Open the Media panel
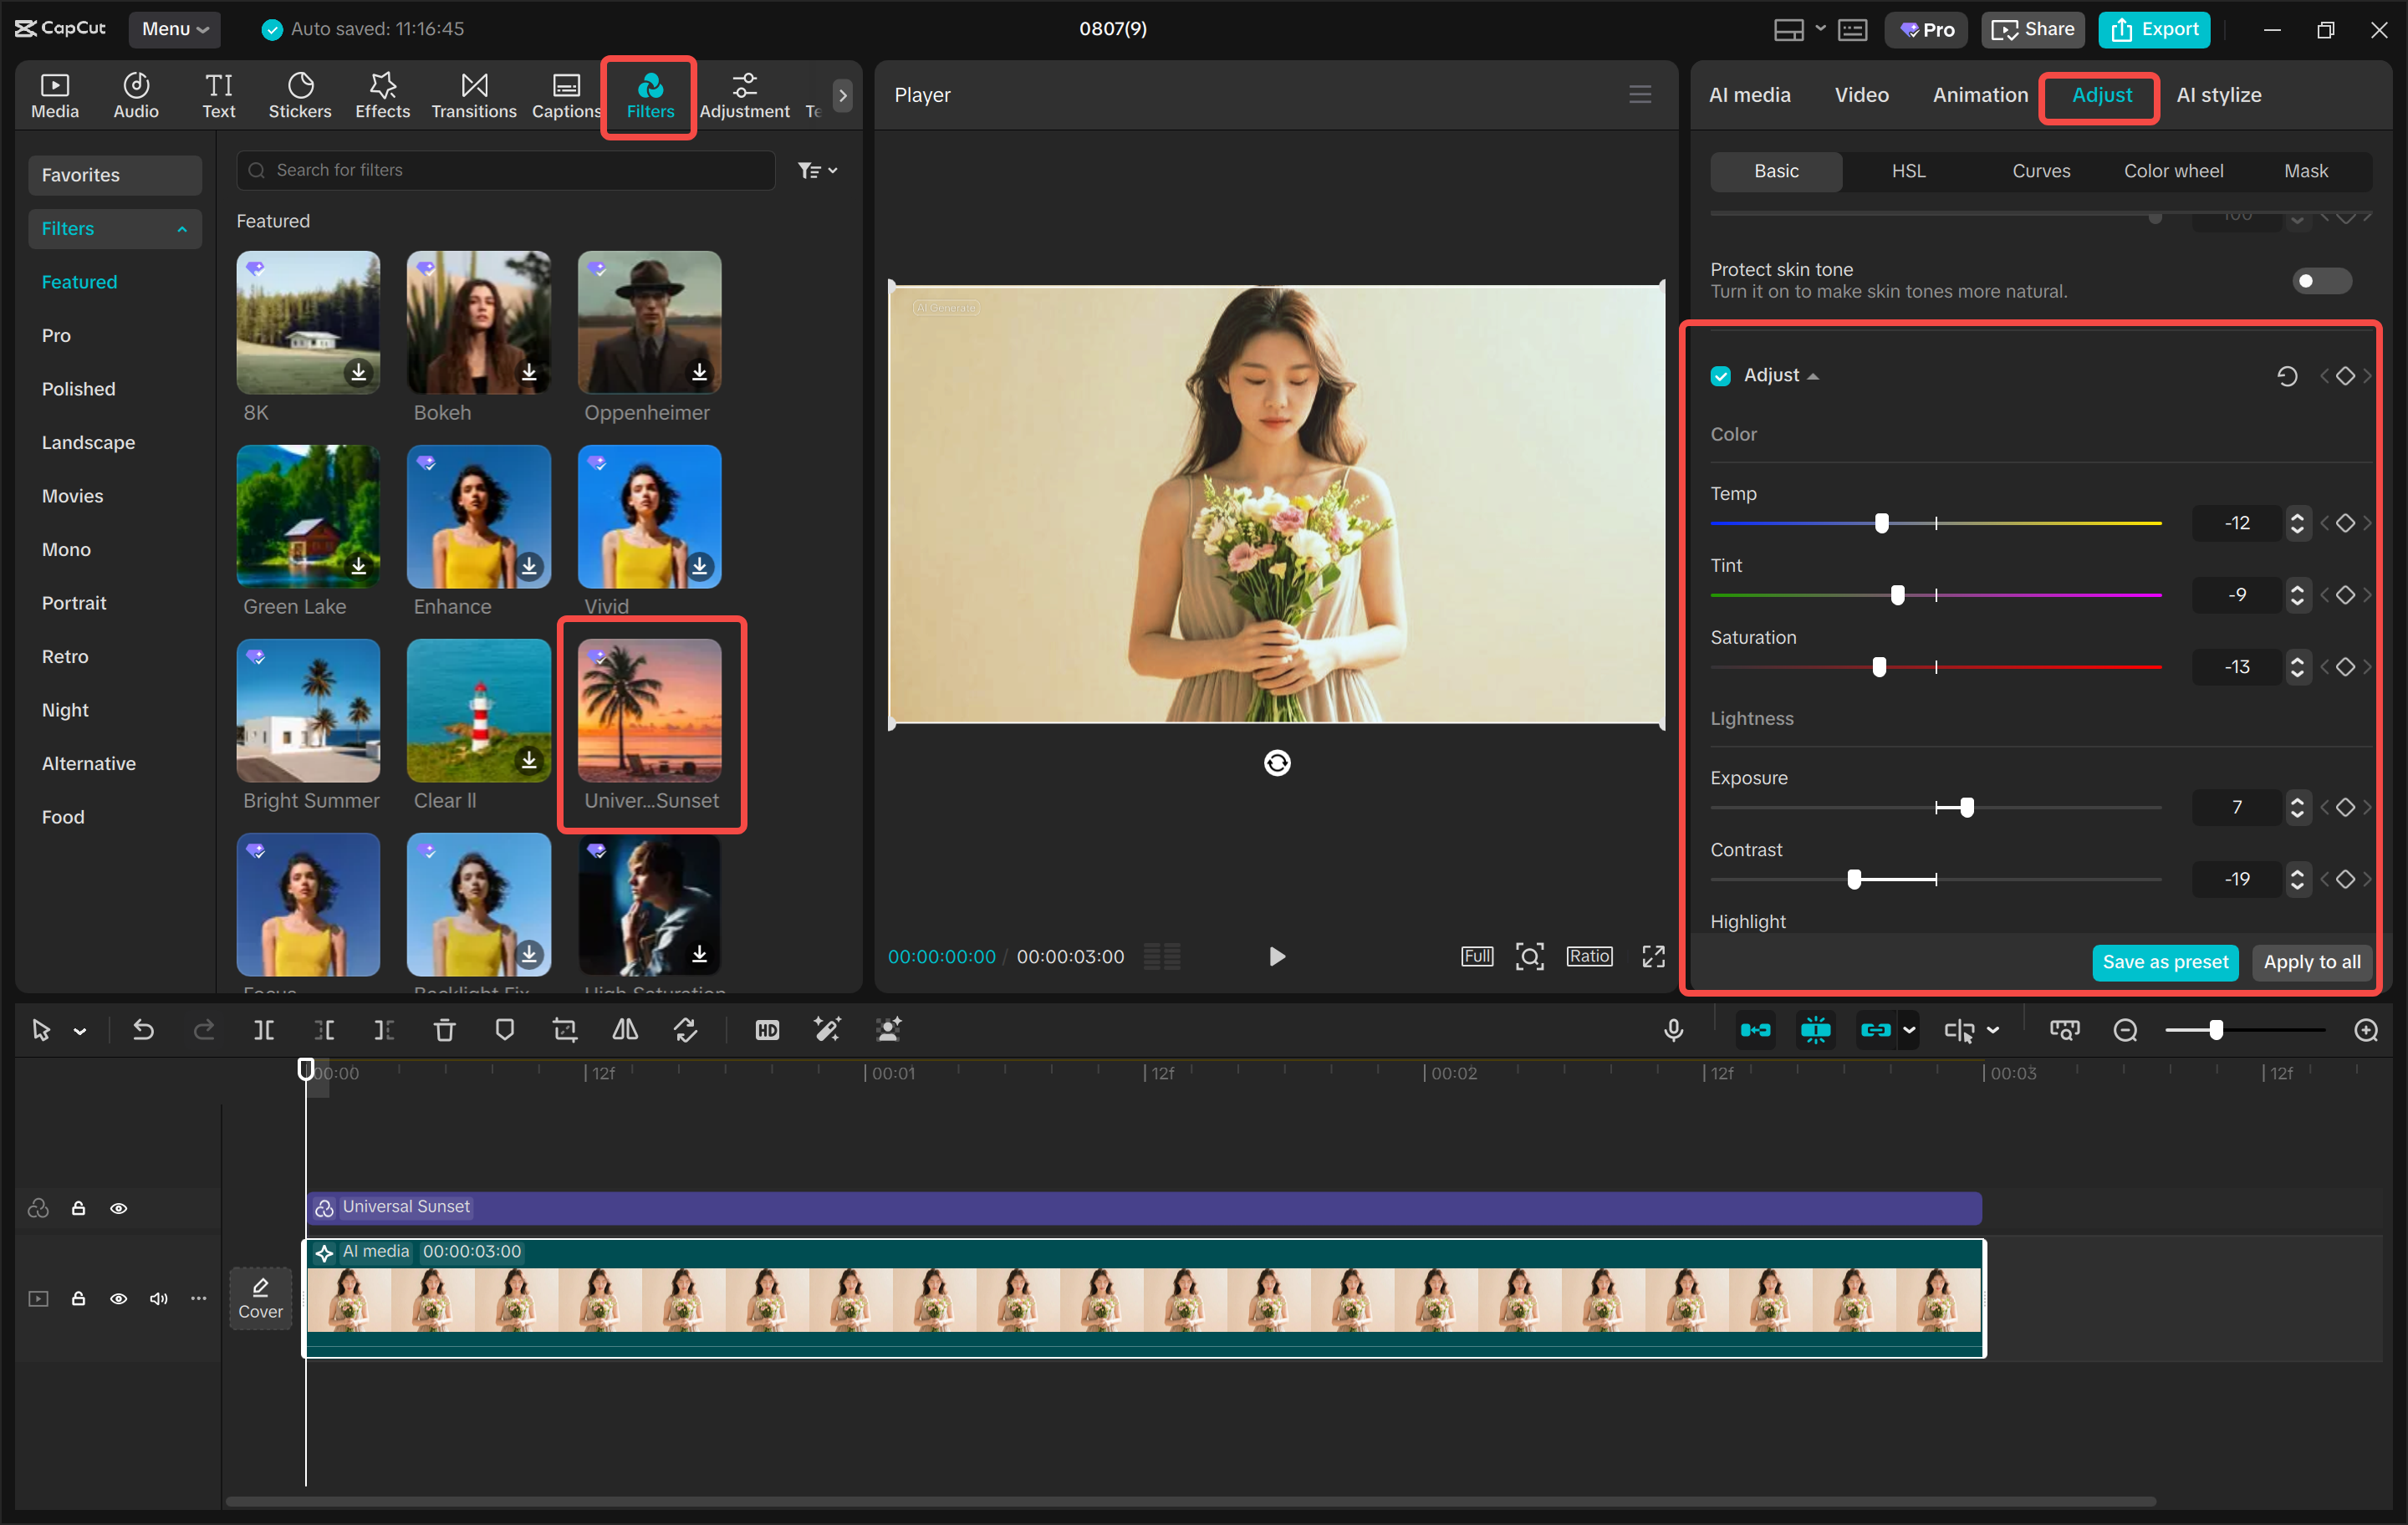This screenshot has height=1525, width=2408. (55, 96)
